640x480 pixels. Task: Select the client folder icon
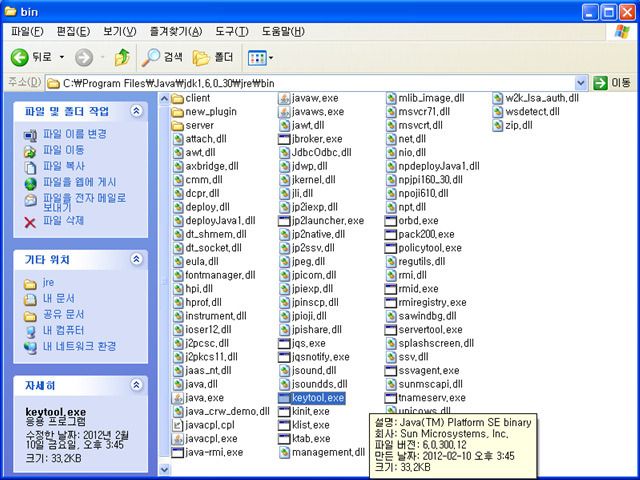coord(177,98)
